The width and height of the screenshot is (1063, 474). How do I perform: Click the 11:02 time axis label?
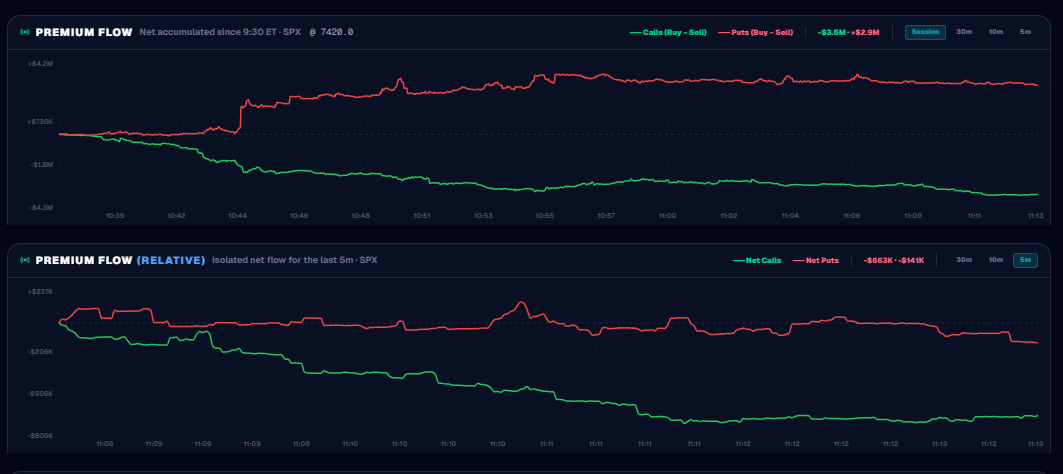coord(729,216)
